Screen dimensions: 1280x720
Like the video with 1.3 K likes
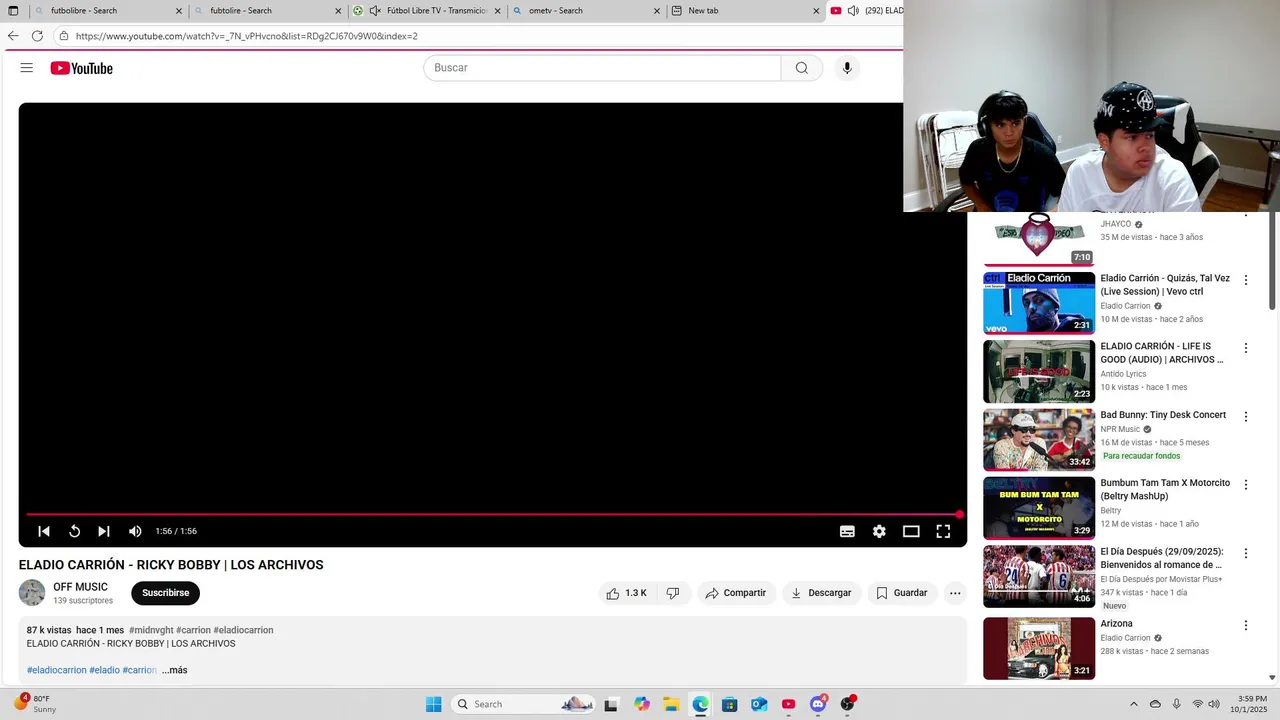tap(627, 593)
